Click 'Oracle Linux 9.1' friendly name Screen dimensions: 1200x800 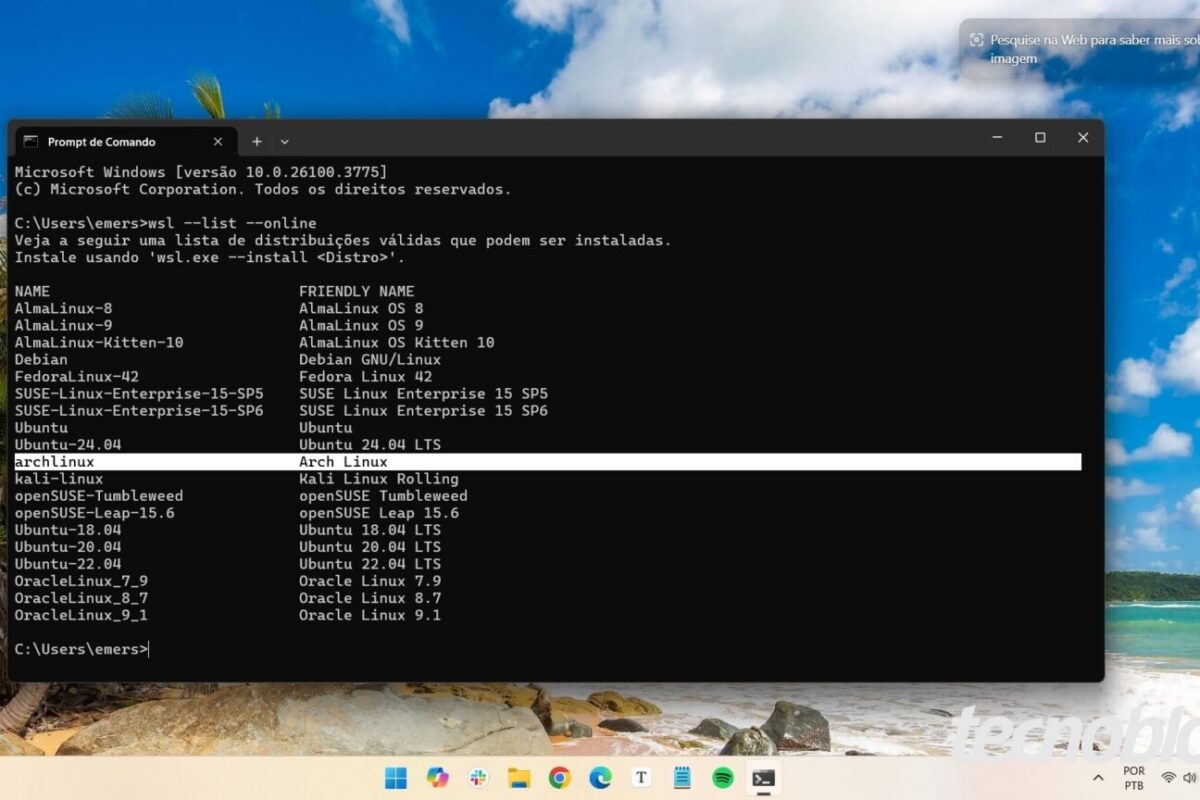(370, 615)
